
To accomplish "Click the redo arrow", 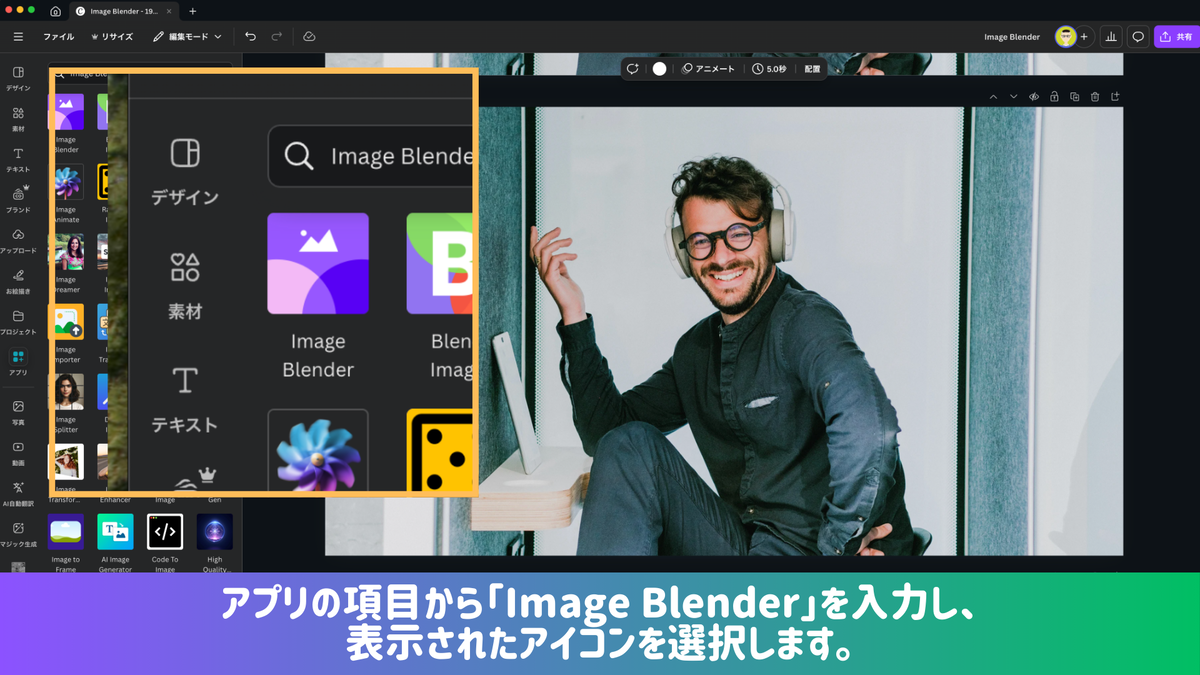I will click(277, 37).
